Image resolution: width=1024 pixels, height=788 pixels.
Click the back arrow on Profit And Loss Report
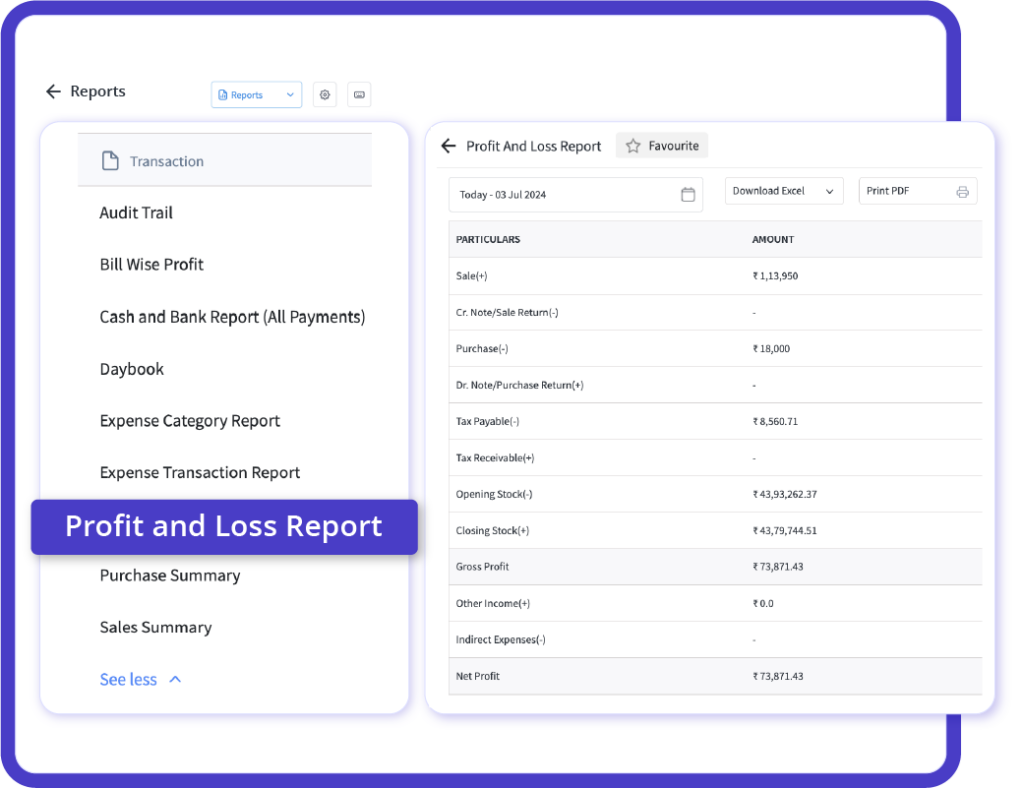click(448, 146)
